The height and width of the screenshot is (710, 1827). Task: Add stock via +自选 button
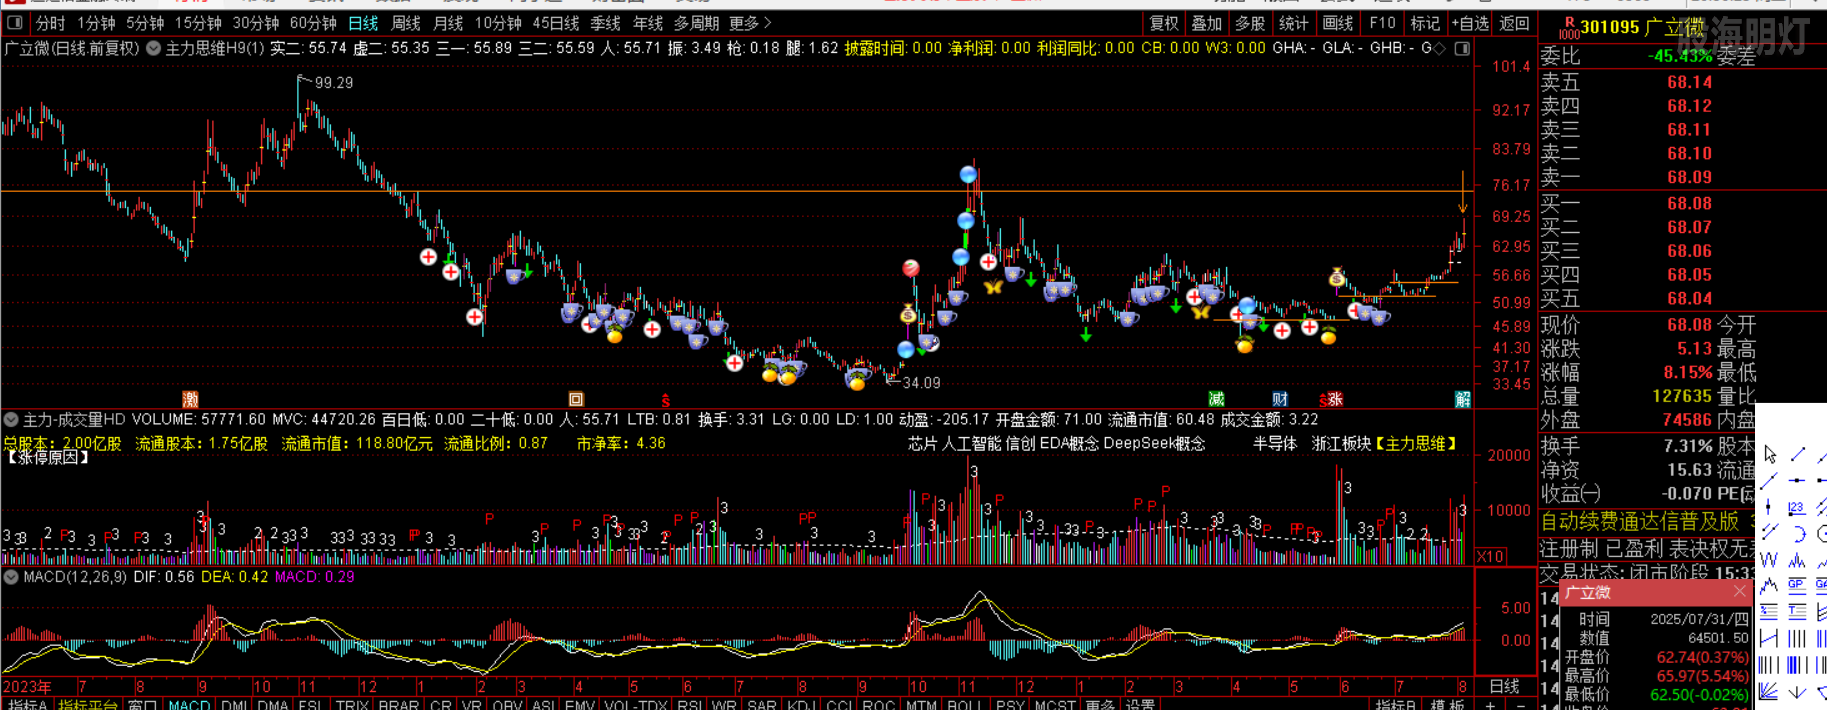click(x=1470, y=23)
